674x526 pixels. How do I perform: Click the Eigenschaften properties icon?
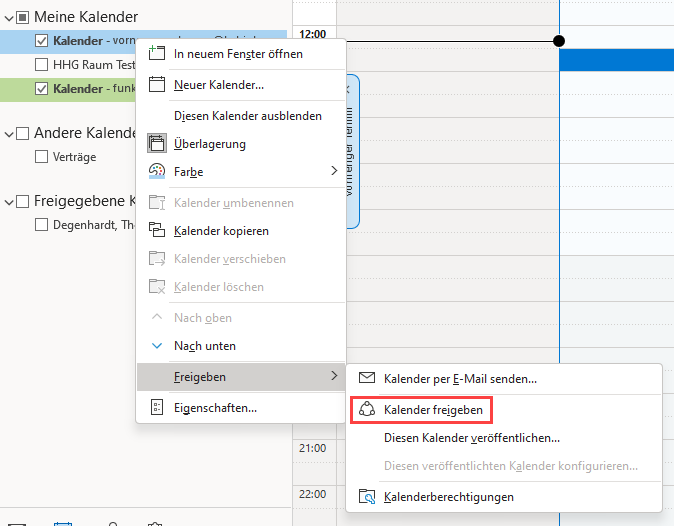click(x=157, y=407)
